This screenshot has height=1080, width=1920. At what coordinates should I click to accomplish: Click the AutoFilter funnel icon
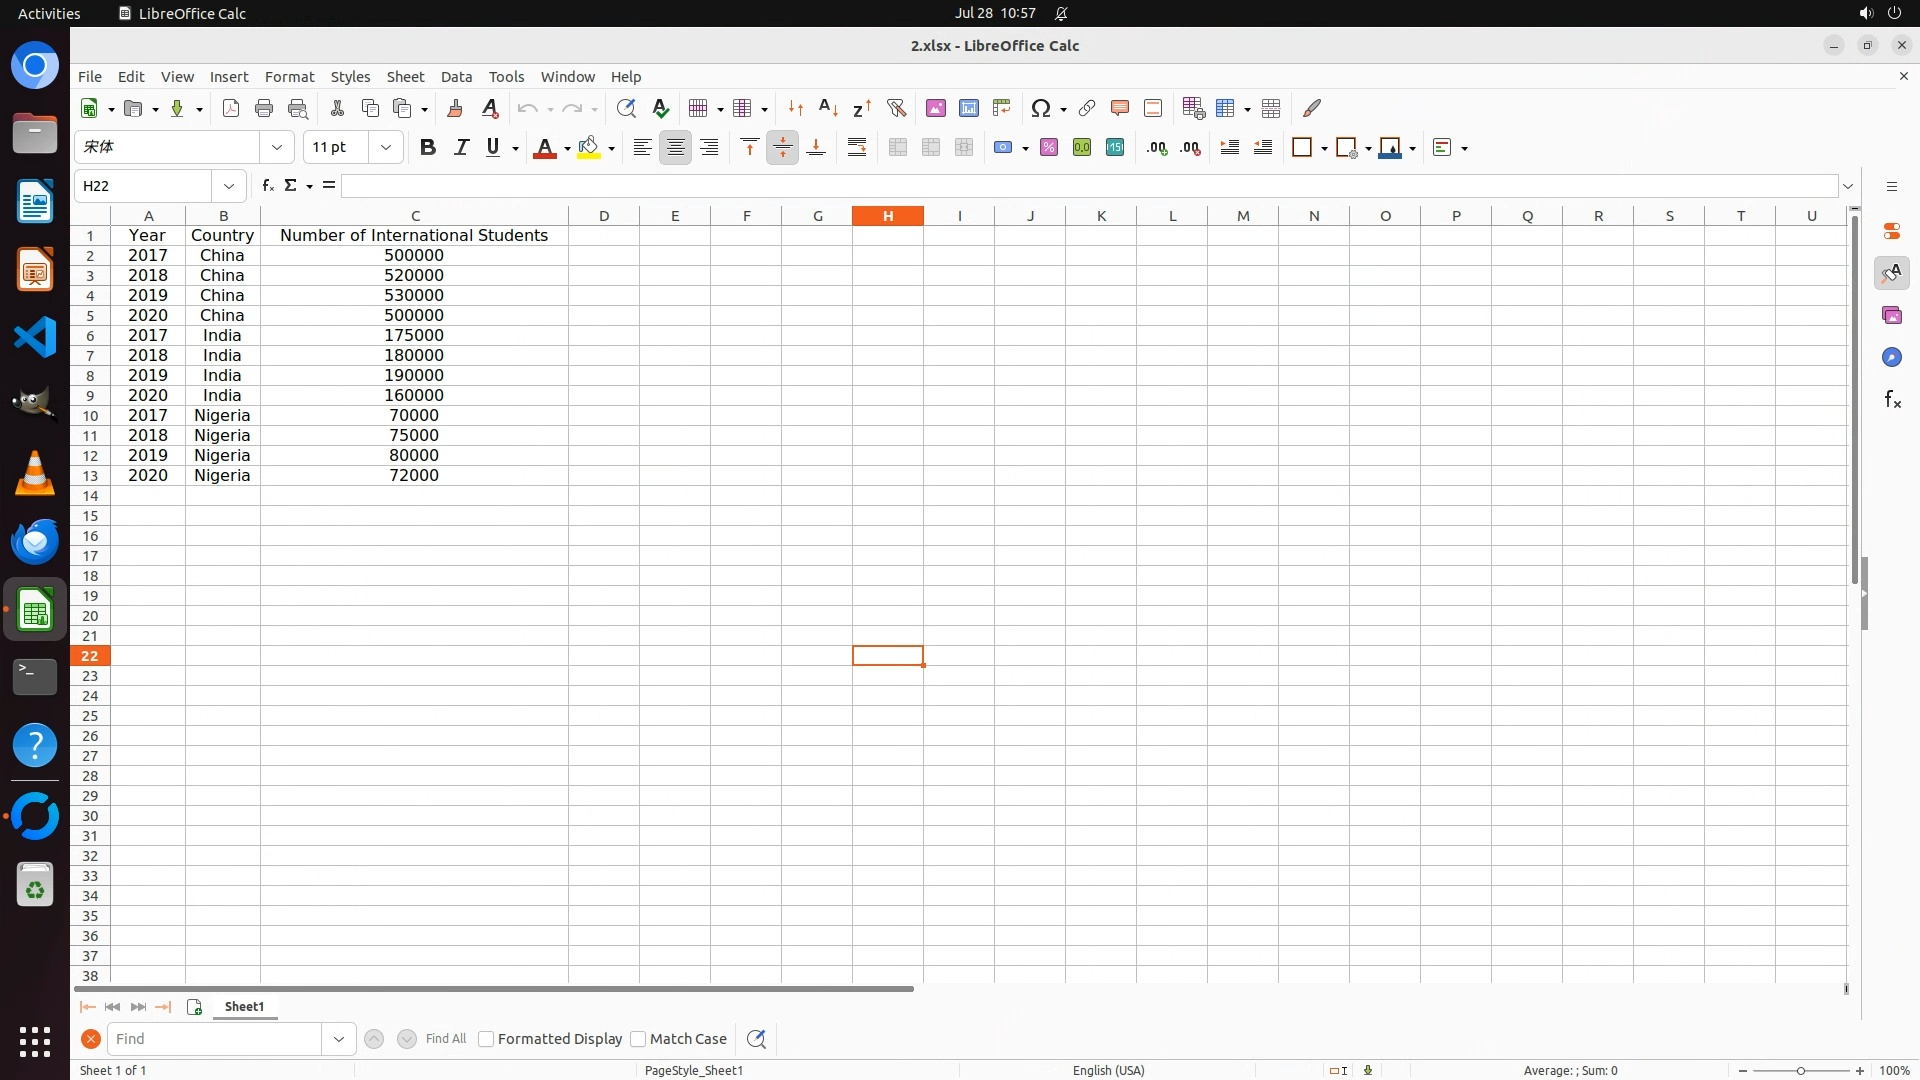click(x=896, y=108)
